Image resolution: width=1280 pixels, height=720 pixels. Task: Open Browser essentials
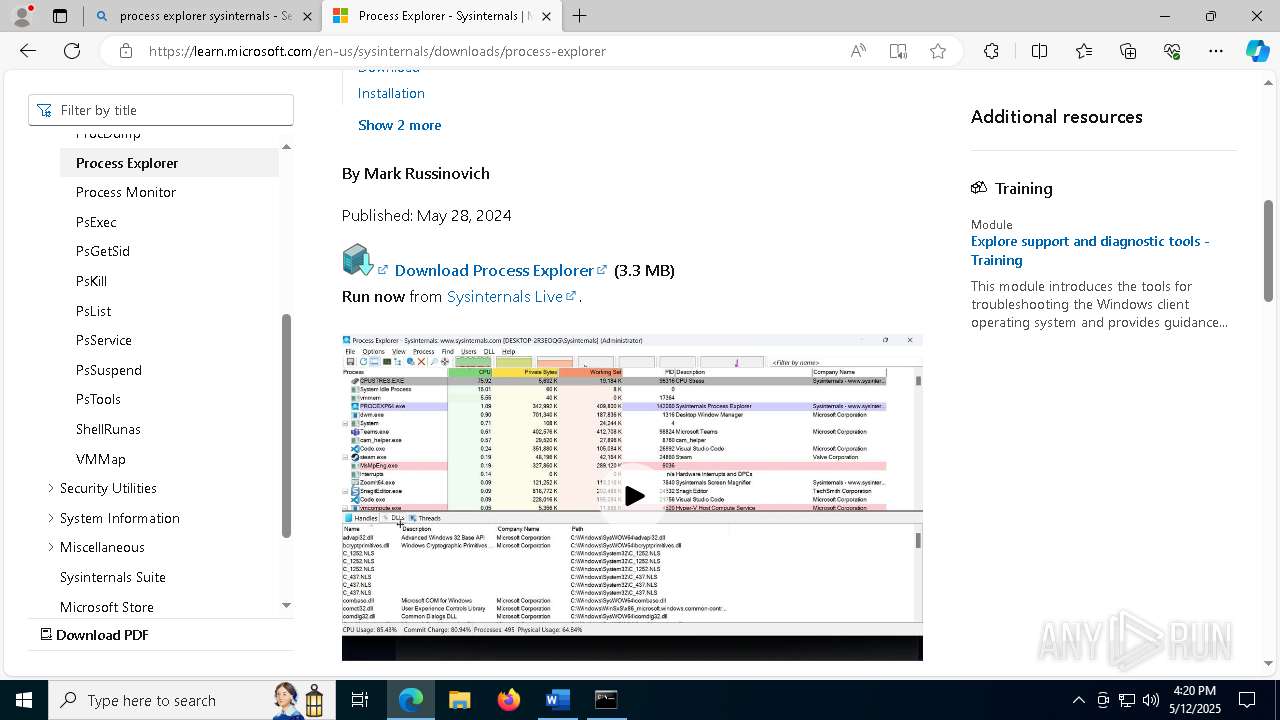click(x=1172, y=51)
